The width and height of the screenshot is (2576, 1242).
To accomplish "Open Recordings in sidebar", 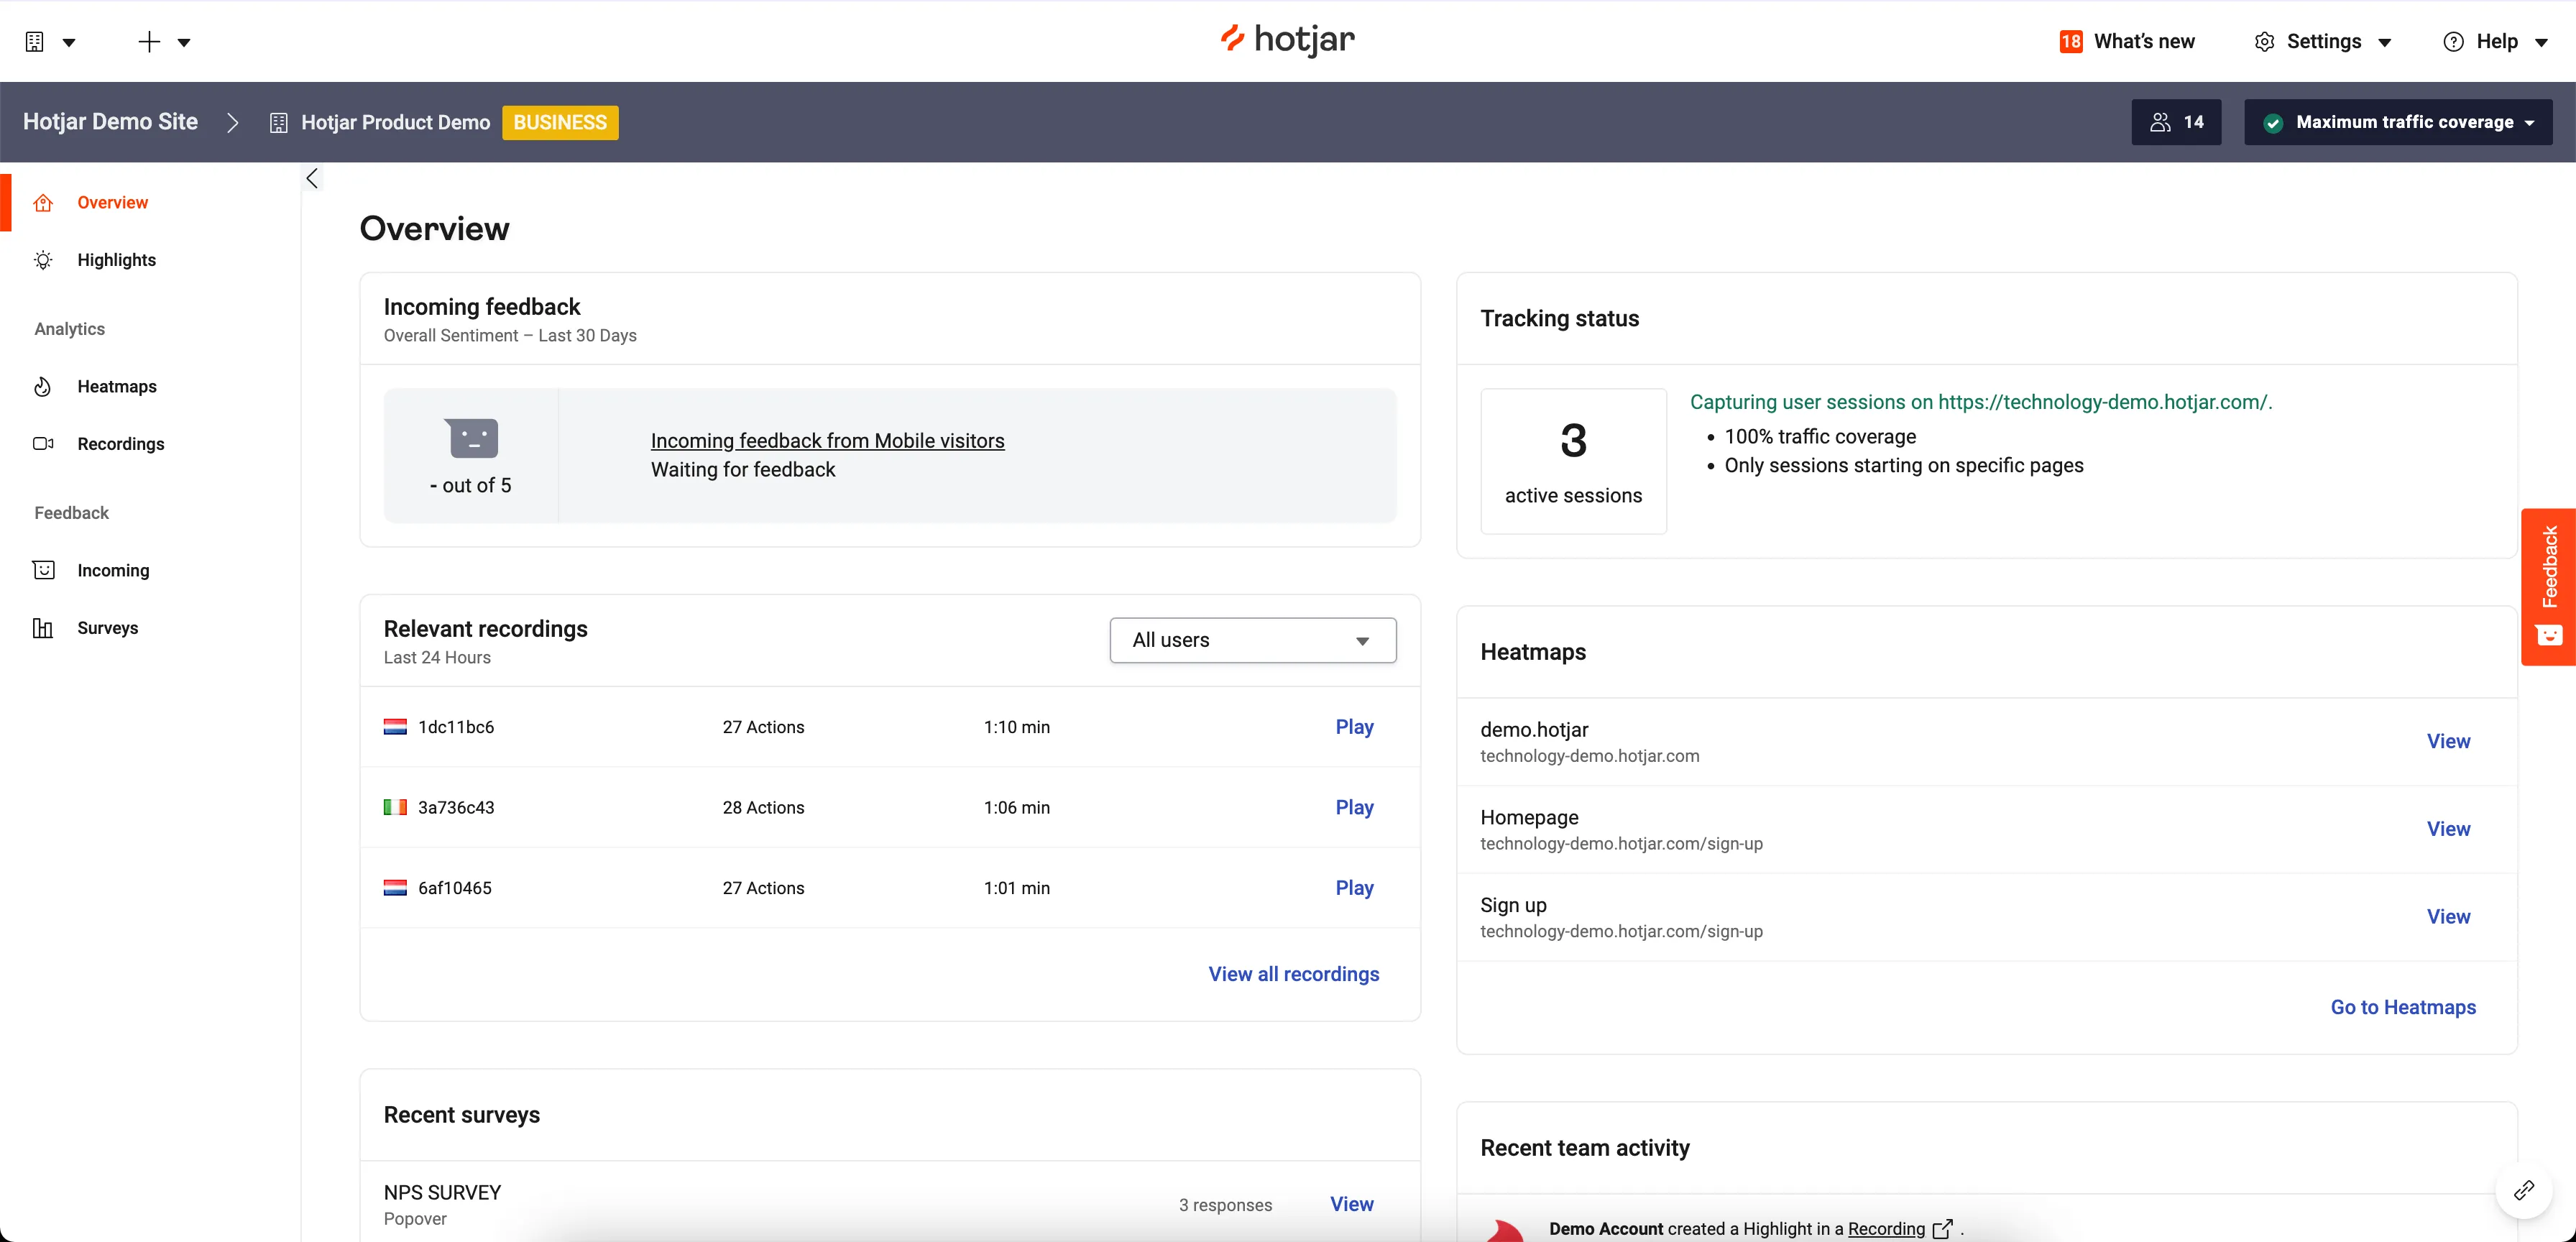I will [x=121, y=444].
